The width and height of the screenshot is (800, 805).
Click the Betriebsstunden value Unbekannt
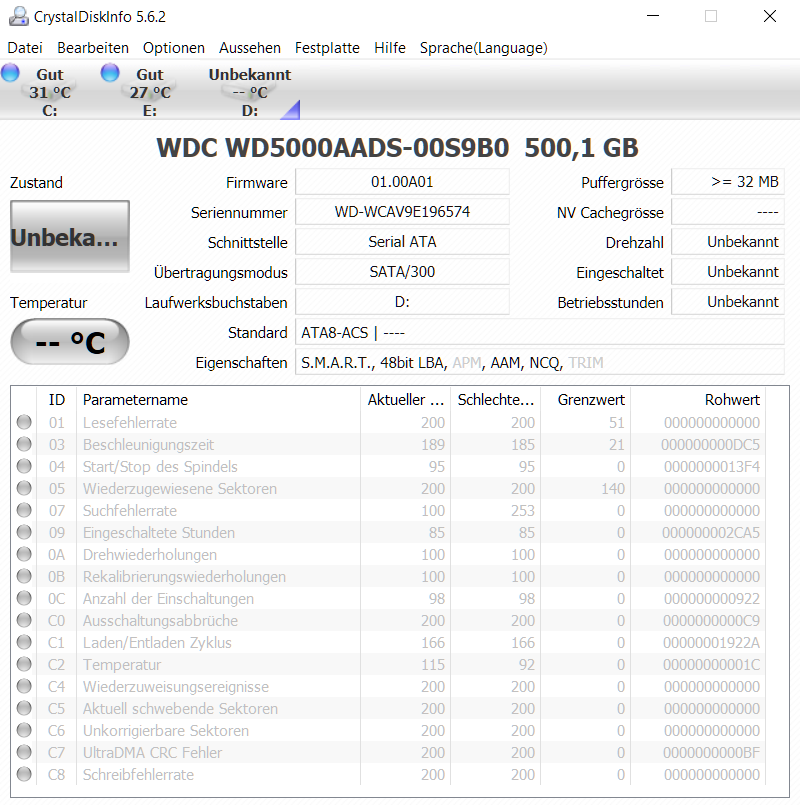pyautogui.click(x=728, y=302)
